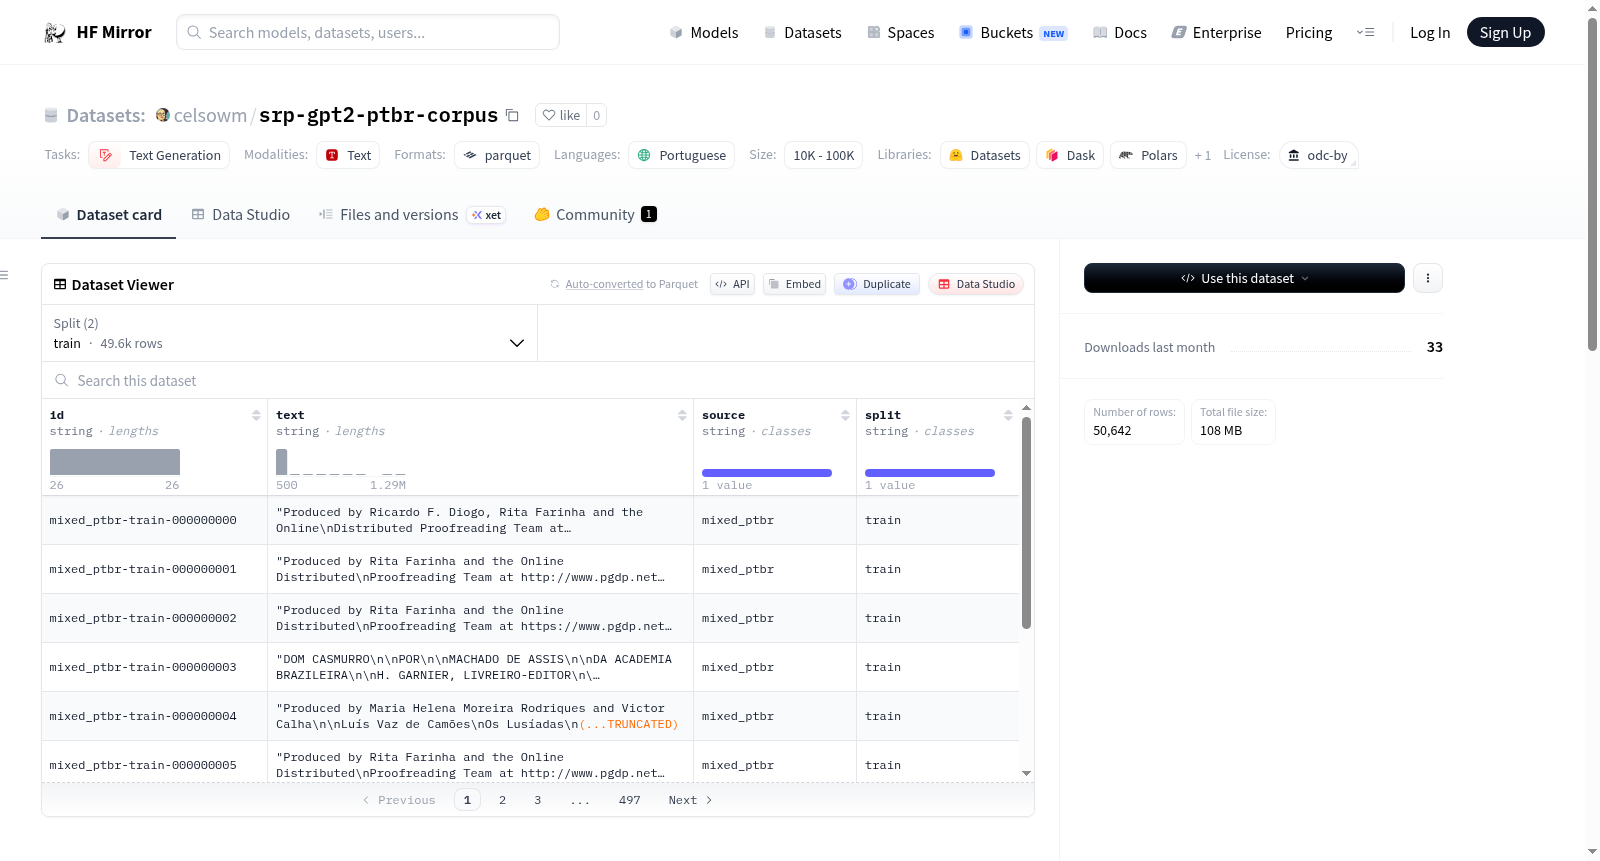Screen dimensions: 1600x861
Task: Click the Search this dataset field
Action: [538, 380]
